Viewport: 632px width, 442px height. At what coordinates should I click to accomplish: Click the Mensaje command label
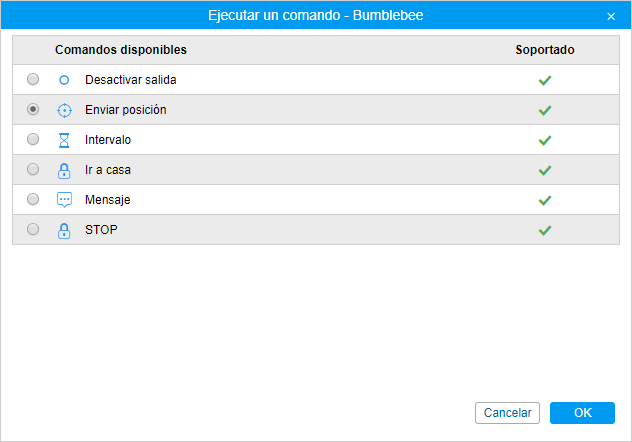click(x=108, y=200)
